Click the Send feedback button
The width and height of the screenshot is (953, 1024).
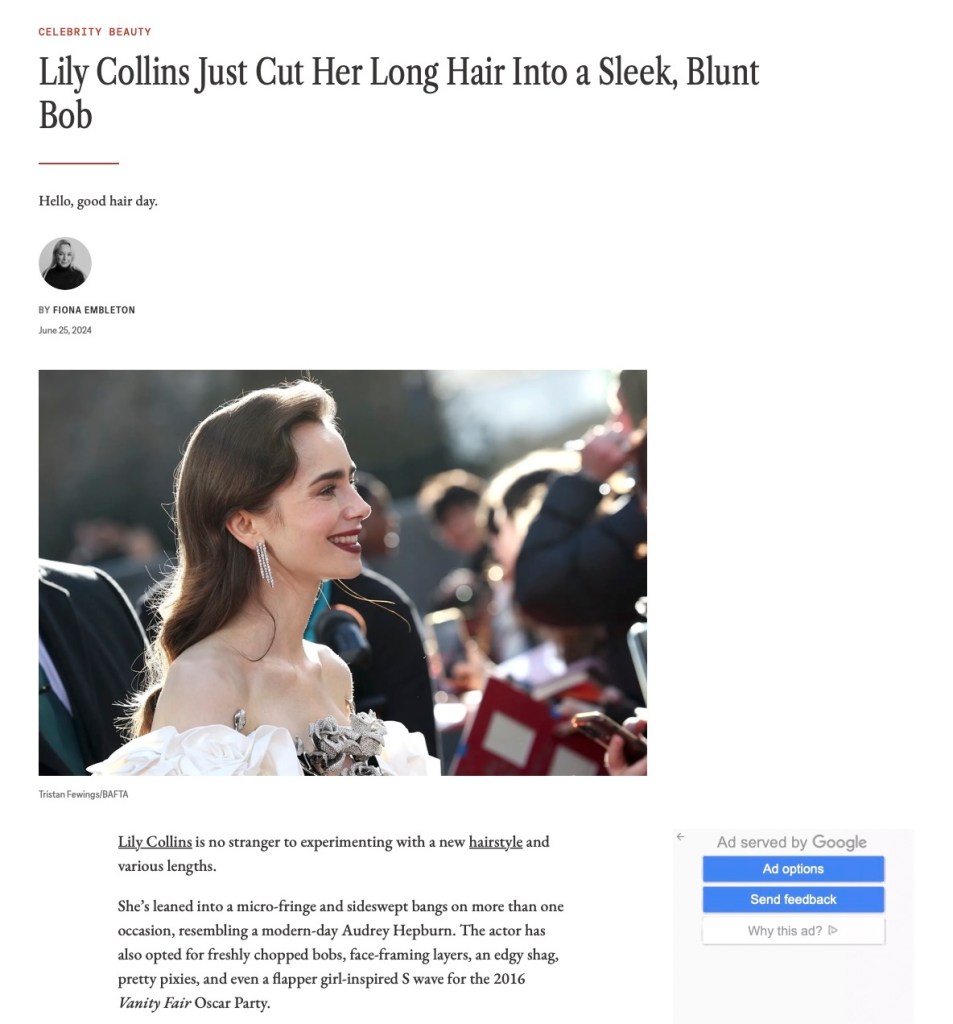793,899
